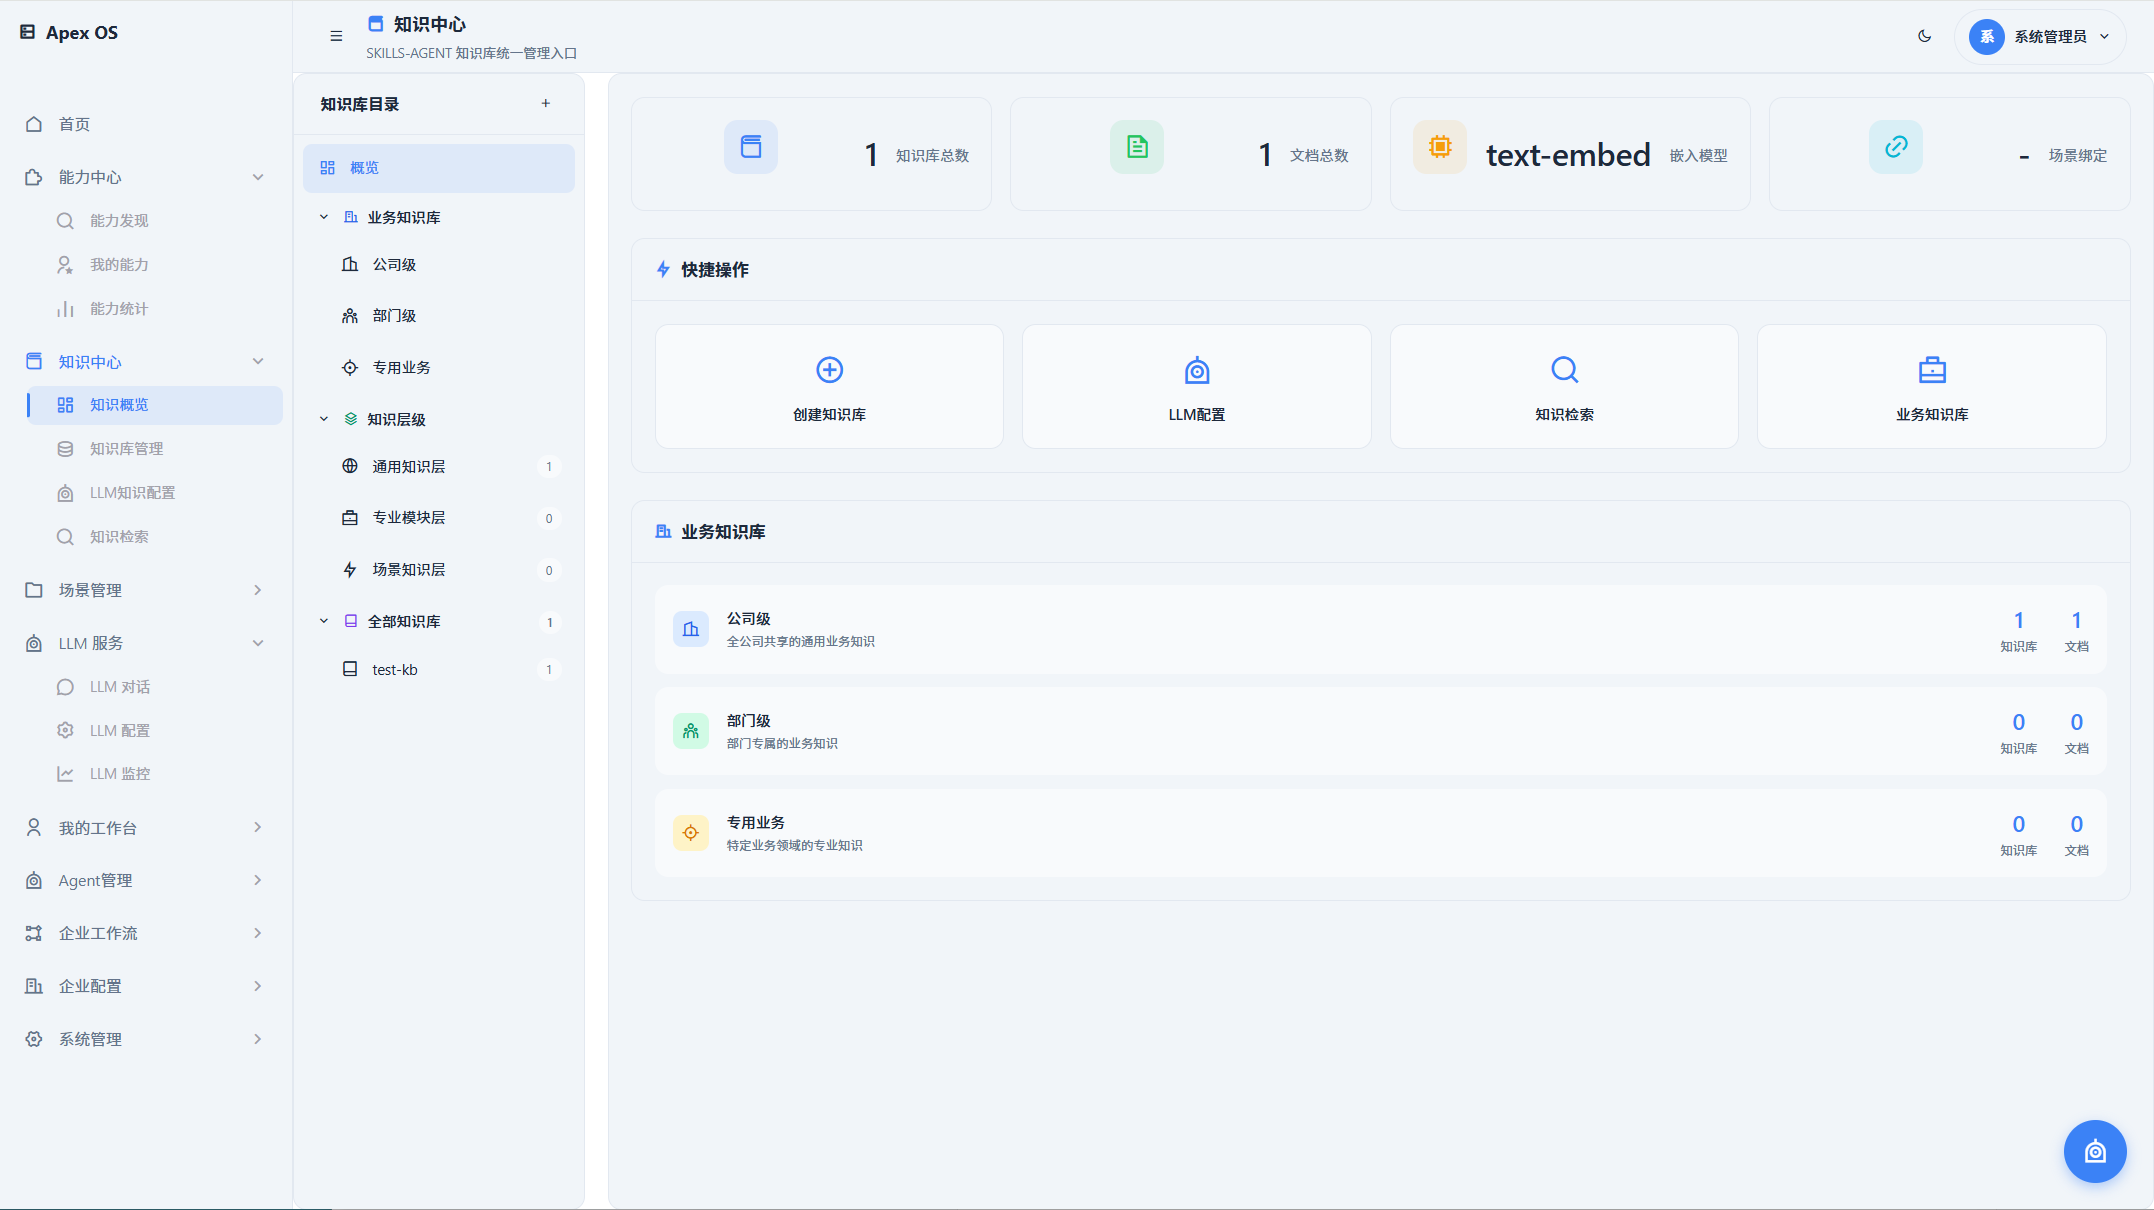
Task: Collapse sidebar with hamburger icon
Action: click(336, 36)
